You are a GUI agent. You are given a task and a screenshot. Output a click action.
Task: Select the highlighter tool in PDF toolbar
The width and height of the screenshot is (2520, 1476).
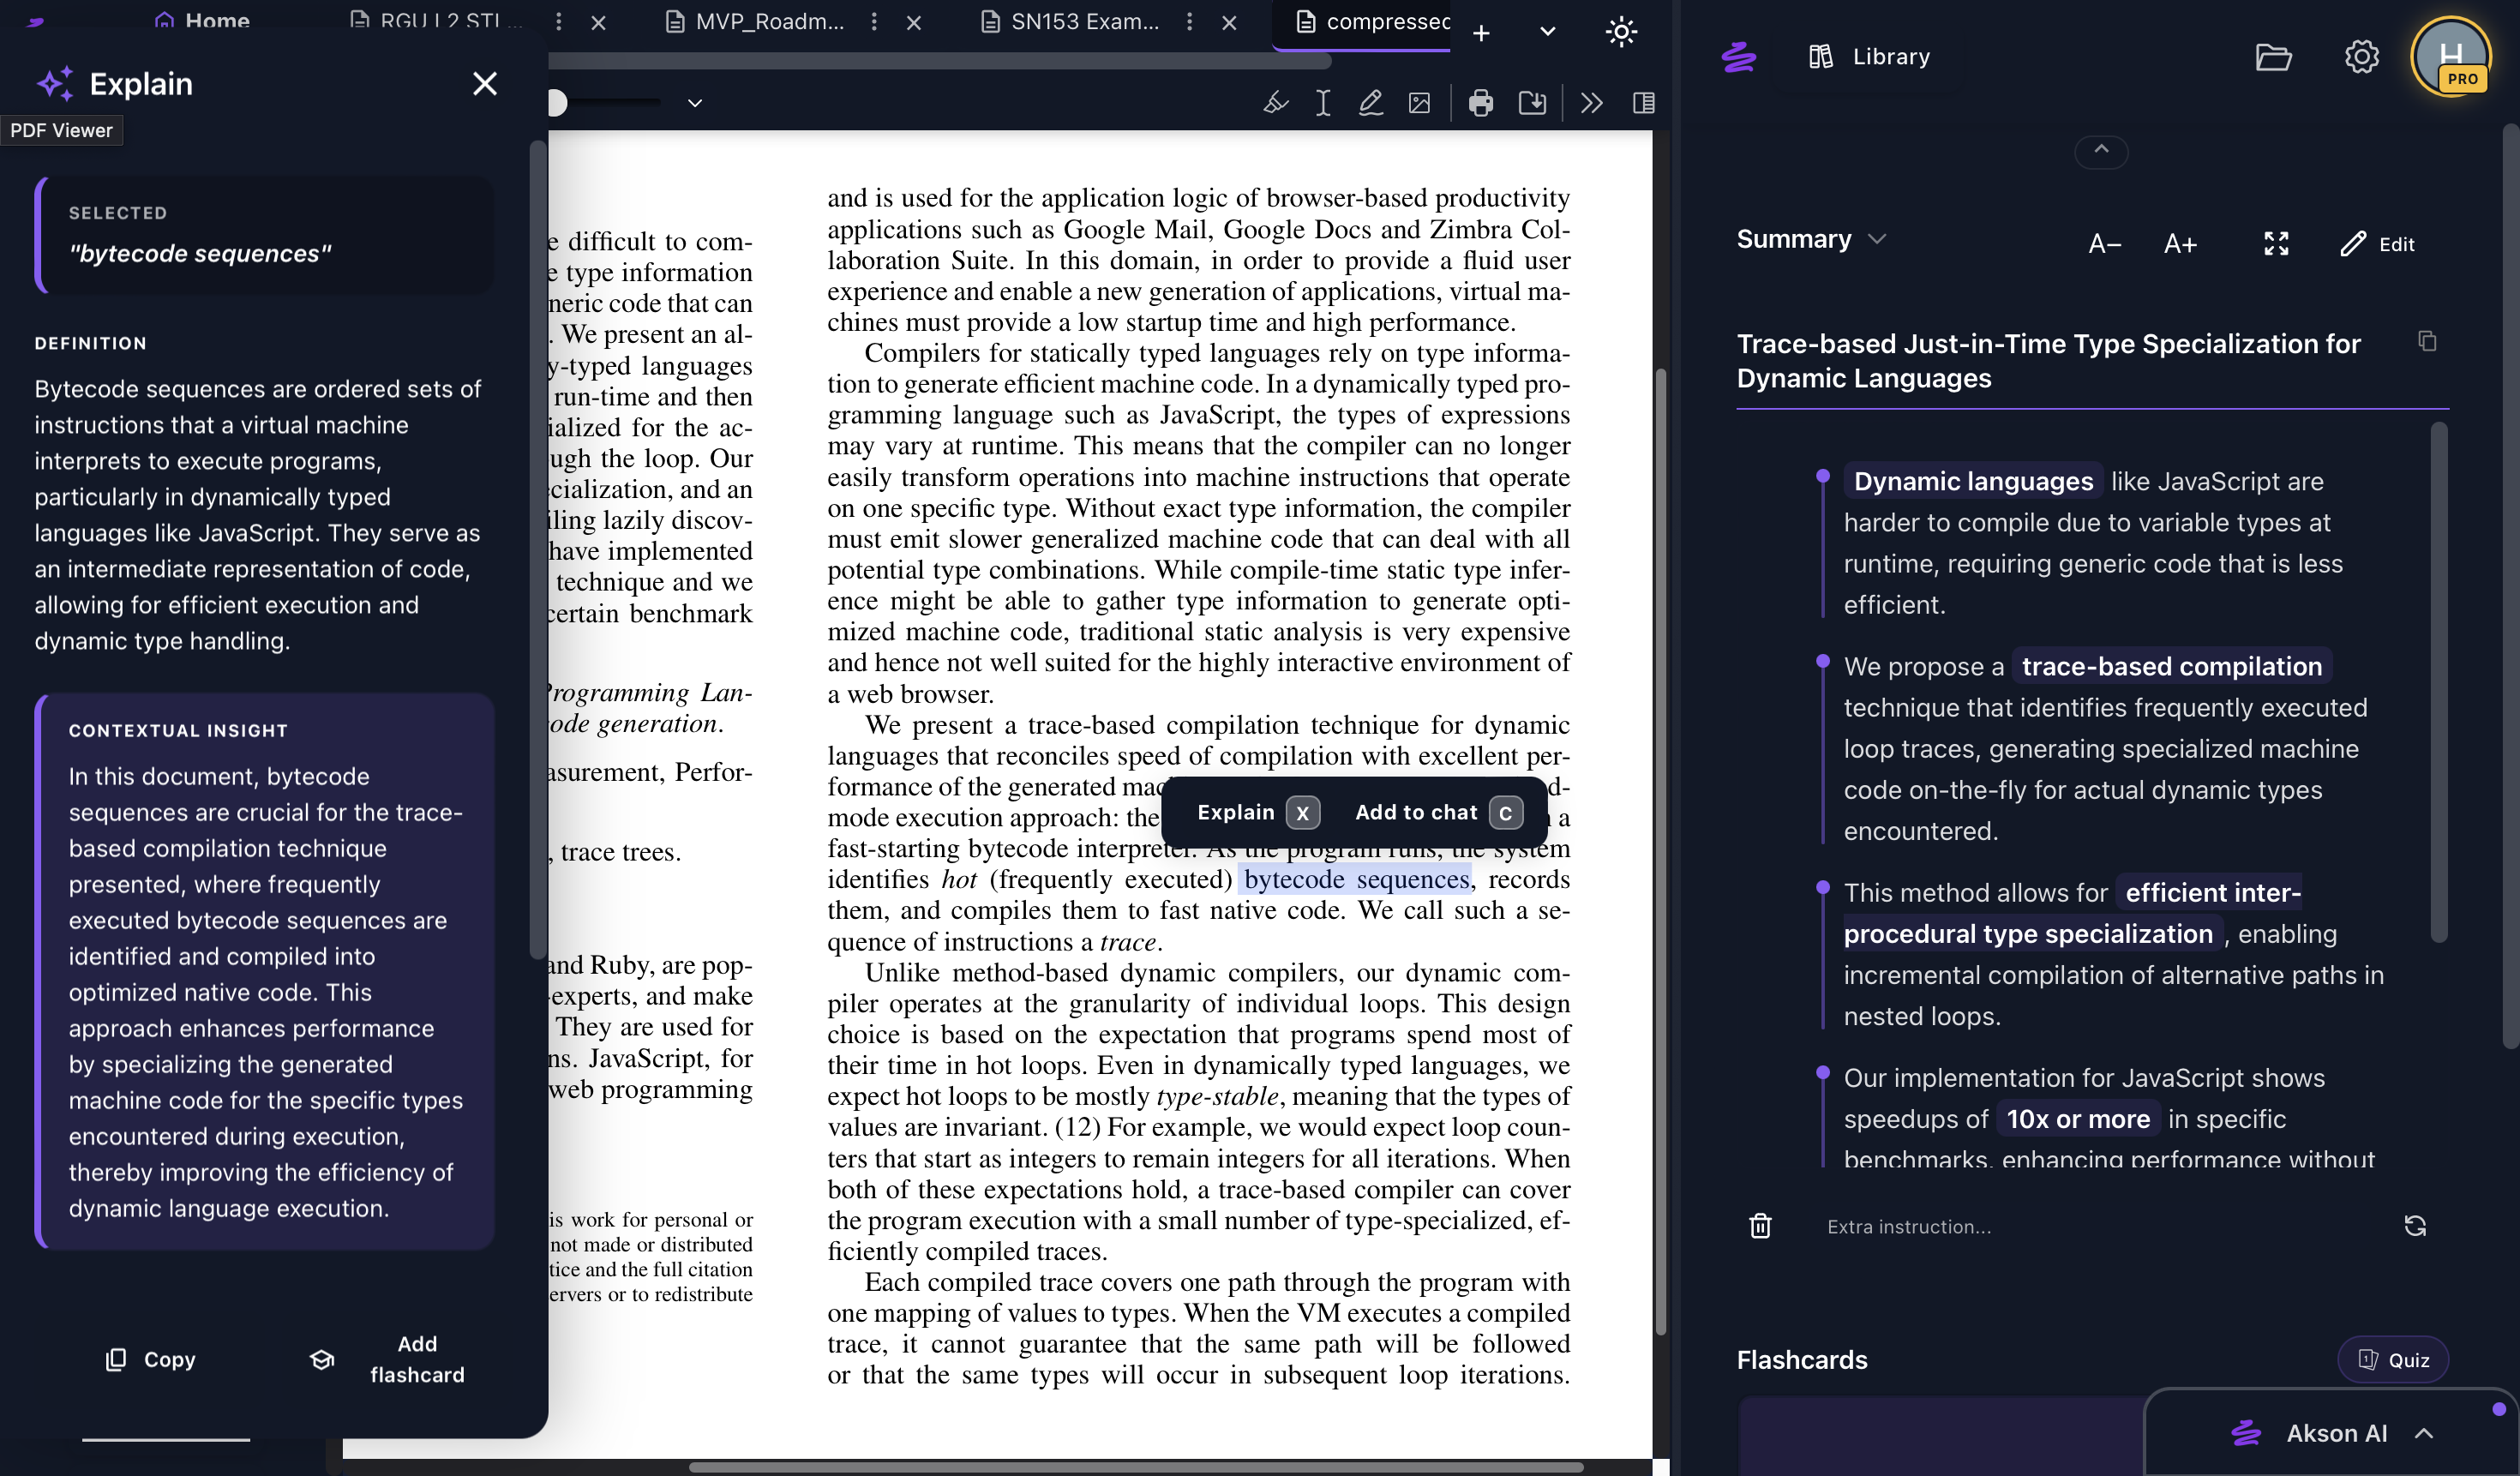(1275, 103)
